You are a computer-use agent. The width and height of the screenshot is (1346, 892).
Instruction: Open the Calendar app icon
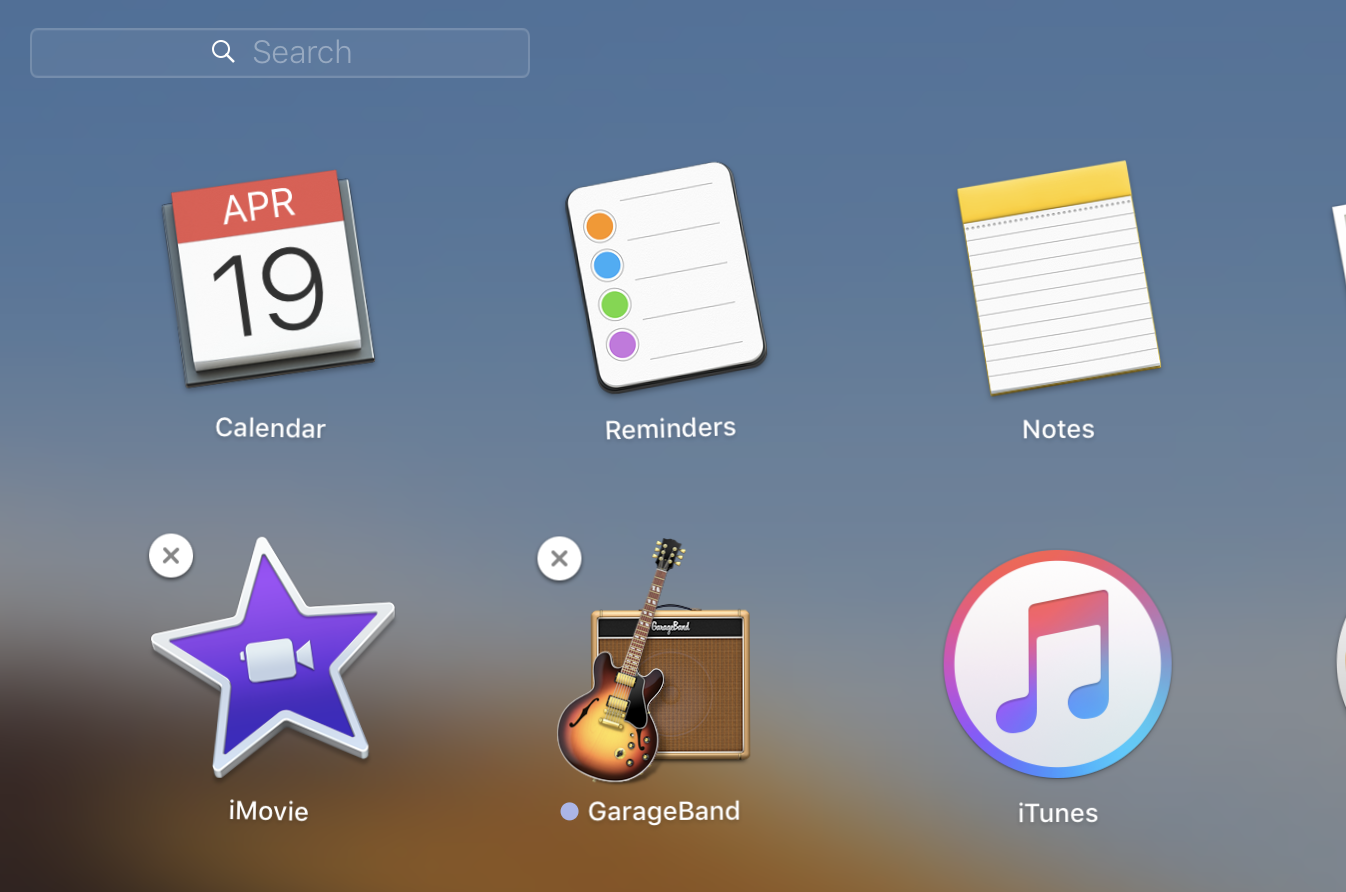click(x=268, y=277)
